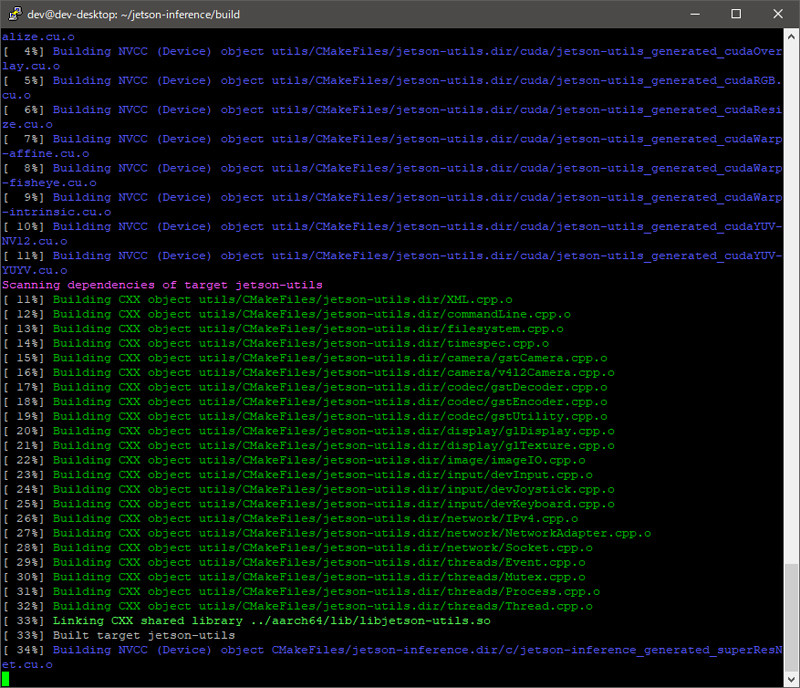This screenshot has height=688, width=800.
Task: Click the imageIO.cpp.o build line
Action: point(294,460)
